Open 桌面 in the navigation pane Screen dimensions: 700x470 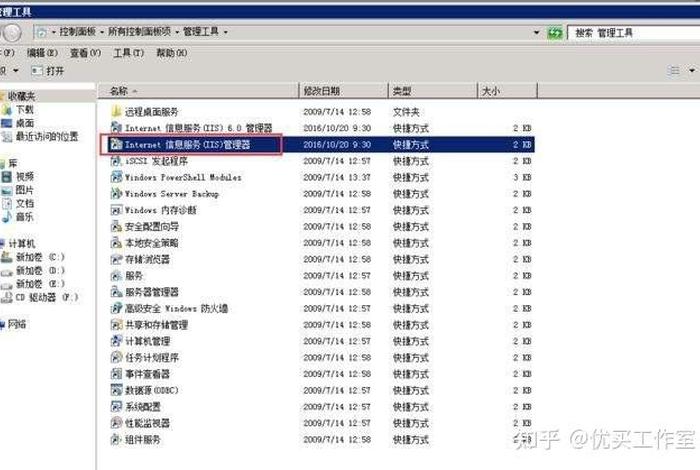coord(25,122)
